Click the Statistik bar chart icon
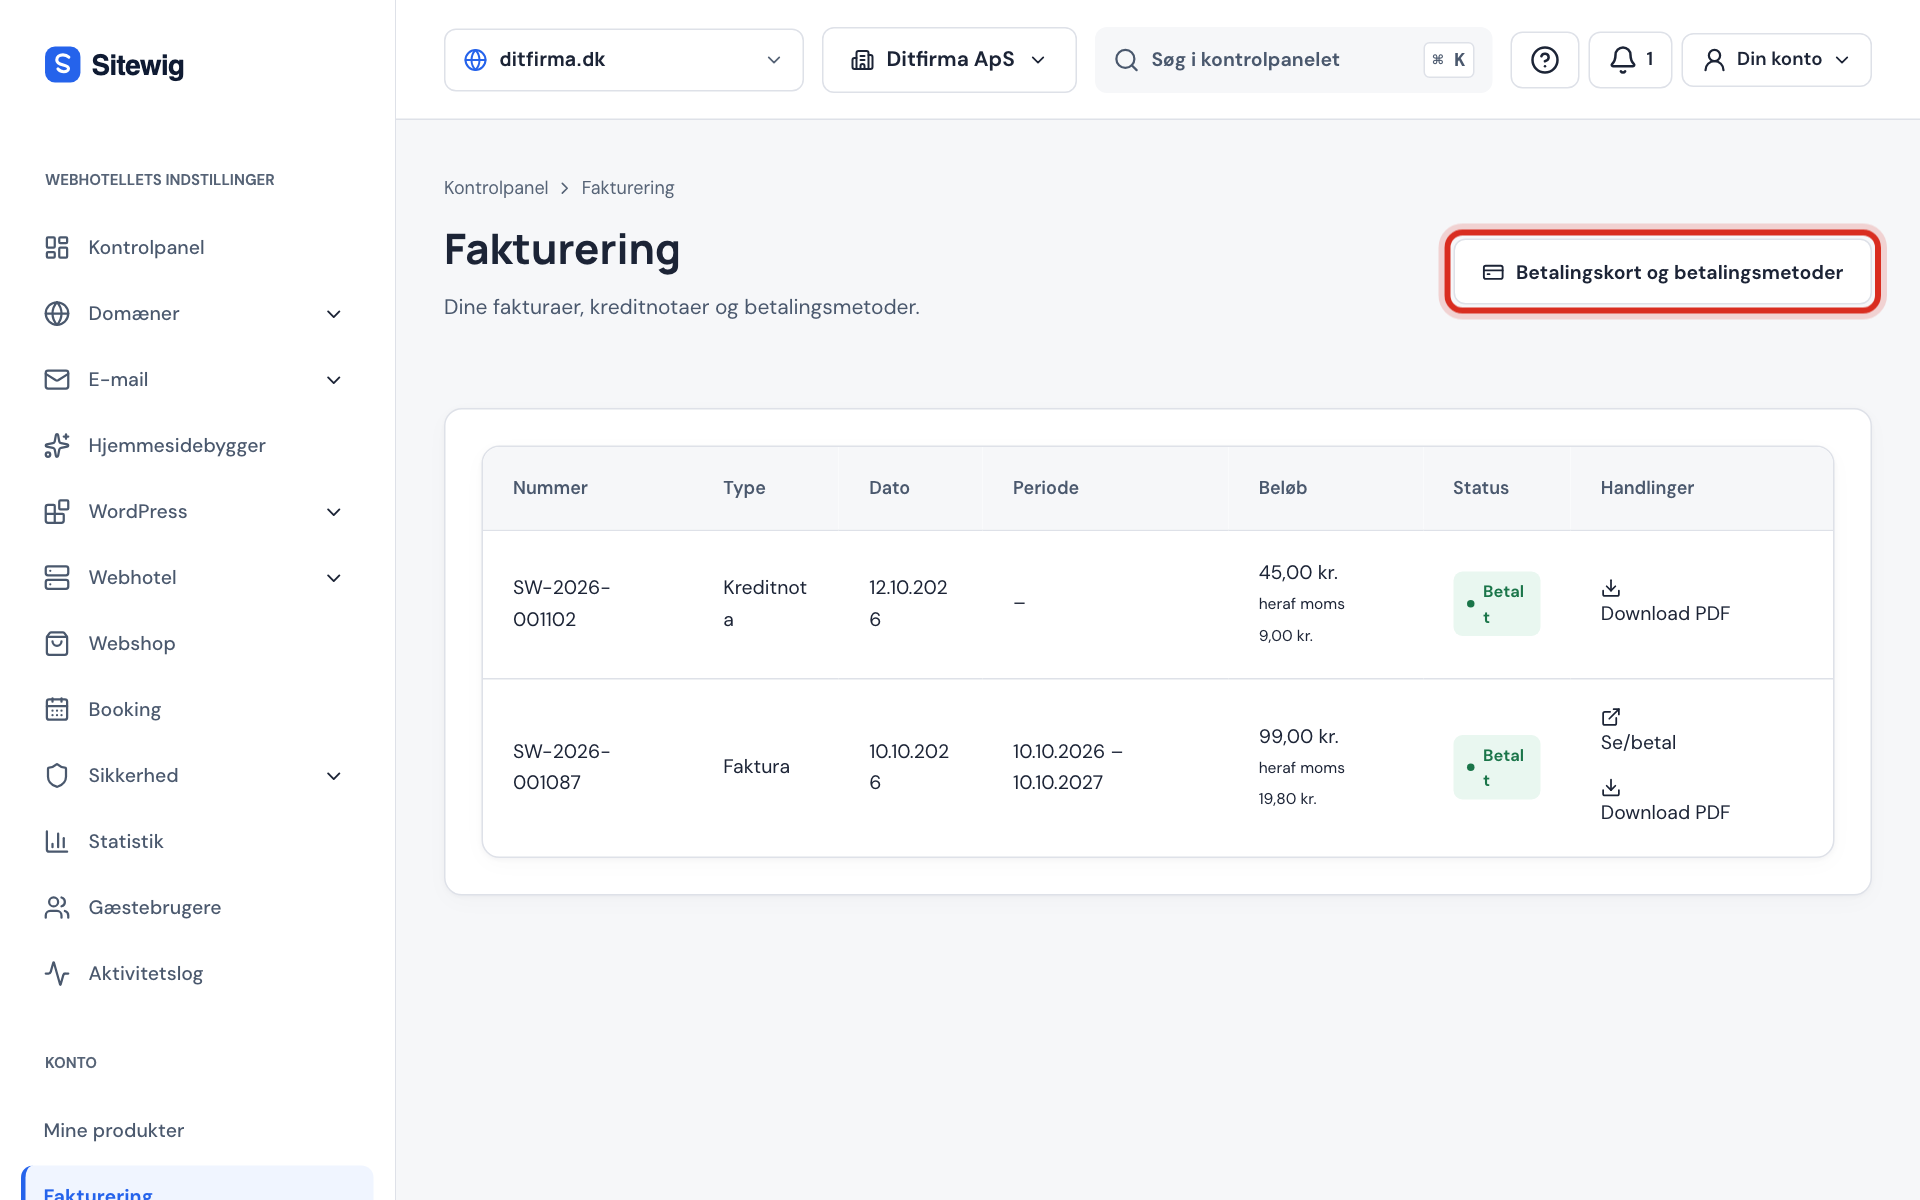This screenshot has width=1920, height=1200. (x=57, y=842)
